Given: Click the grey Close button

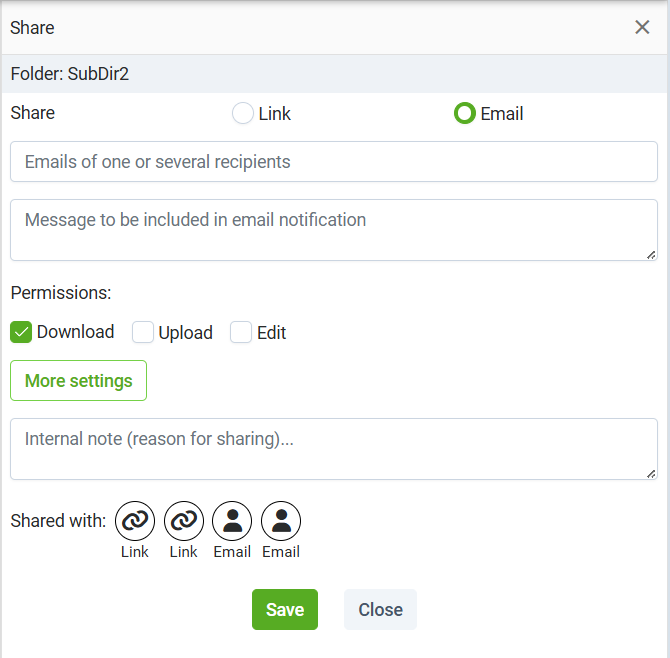Looking at the screenshot, I should [380, 609].
